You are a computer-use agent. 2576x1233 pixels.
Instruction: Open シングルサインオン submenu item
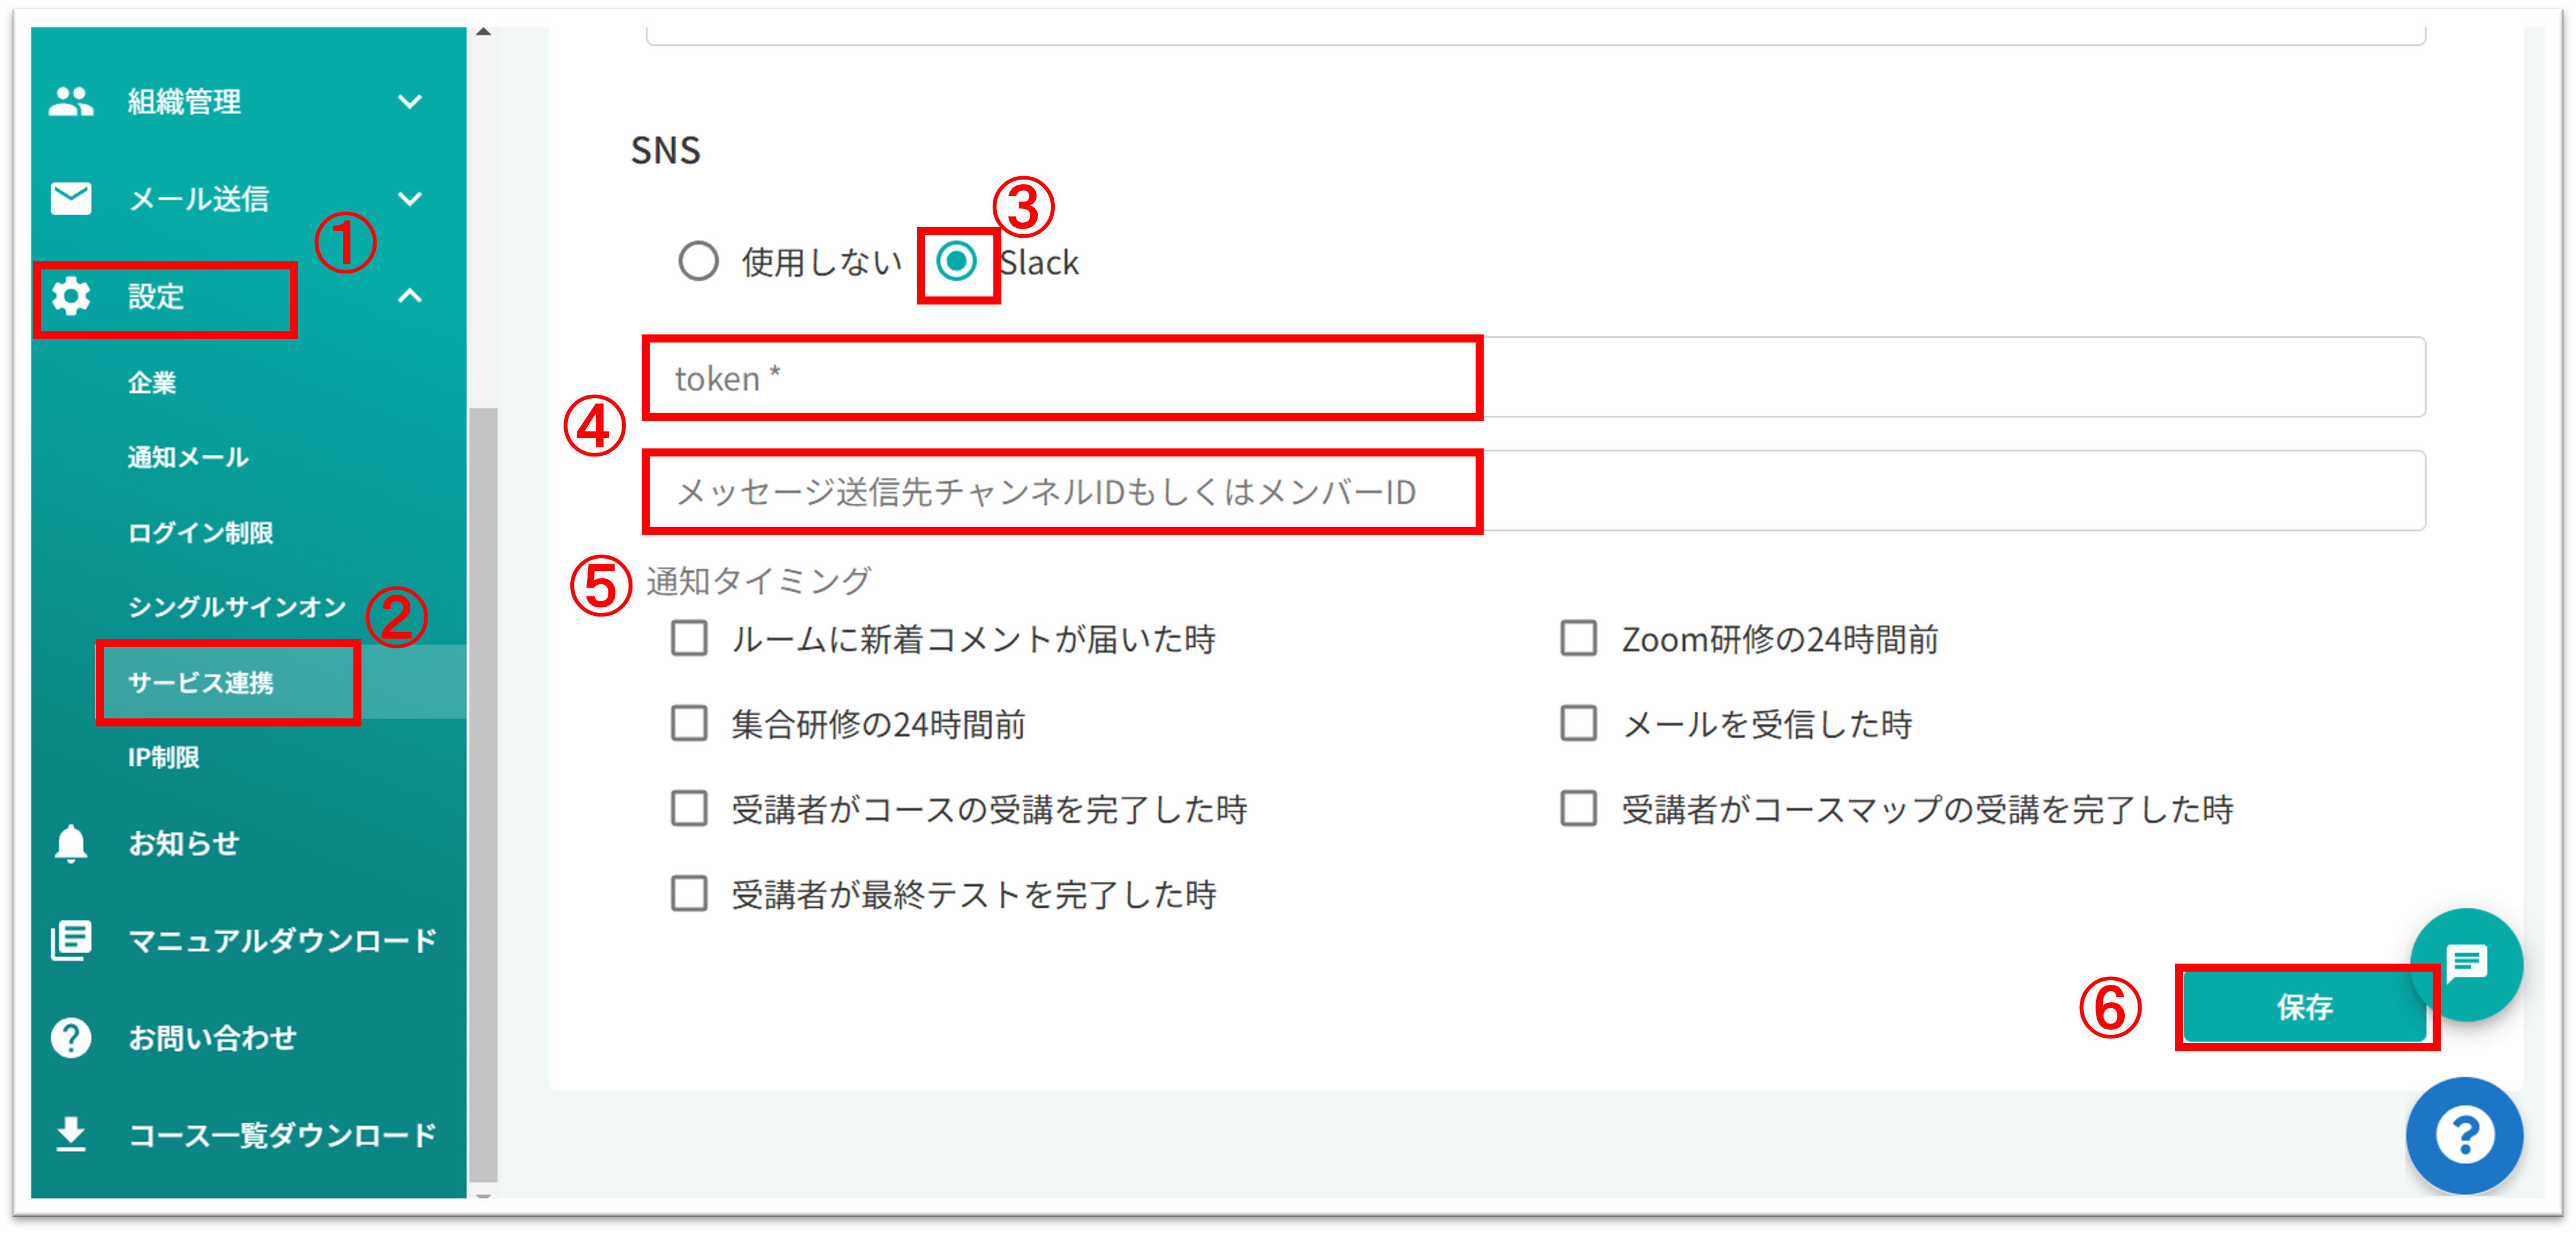(237, 607)
